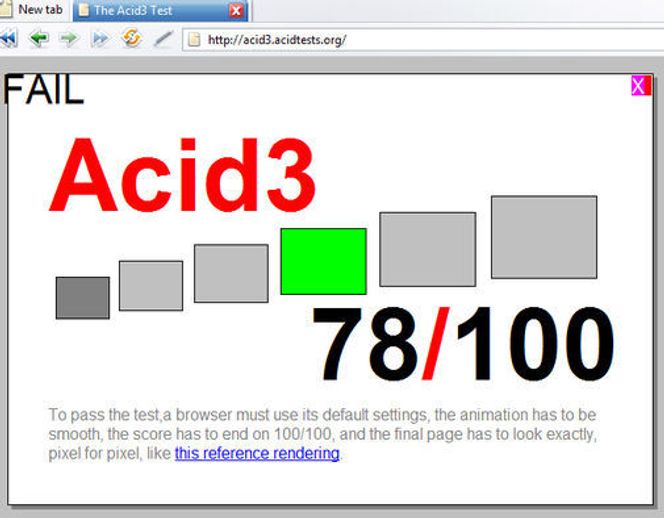Image resolution: width=664 pixels, height=518 pixels.
Task: Click the dark gray smallest square
Action: coord(83,298)
